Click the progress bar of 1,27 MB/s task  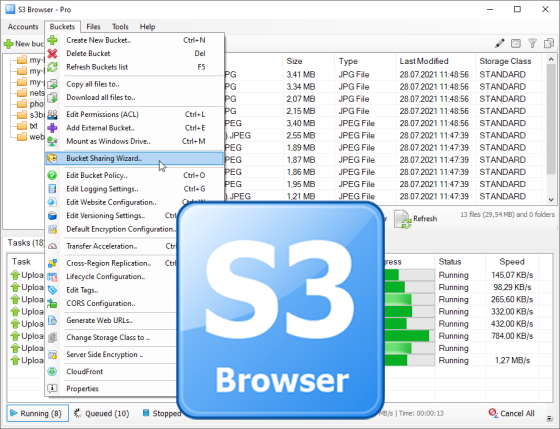(x=410, y=360)
